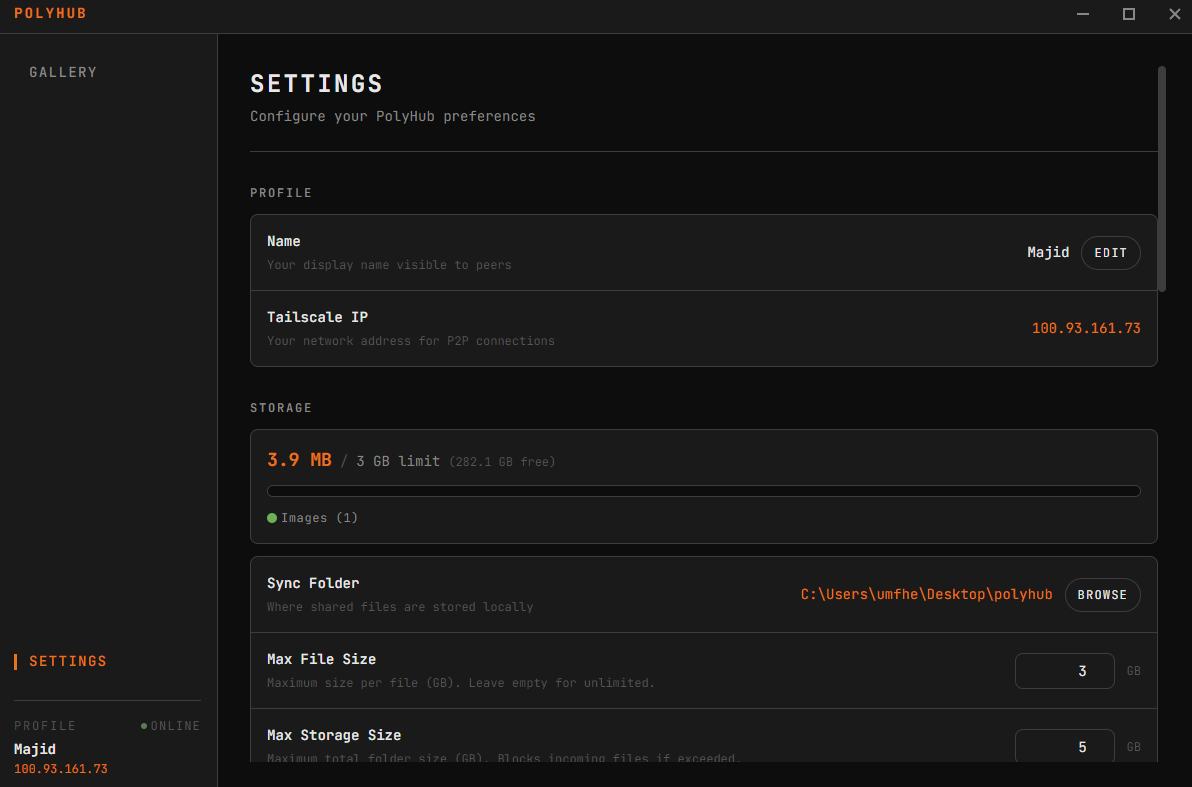Click the orange accent bar beside SETTINGS
The width and height of the screenshot is (1192, 787).
pyautogui.click(x=14, y=661)
